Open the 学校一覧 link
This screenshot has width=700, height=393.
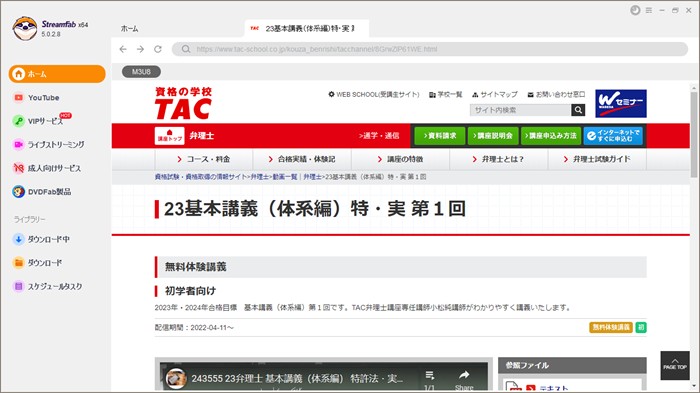tap(446, 95)
